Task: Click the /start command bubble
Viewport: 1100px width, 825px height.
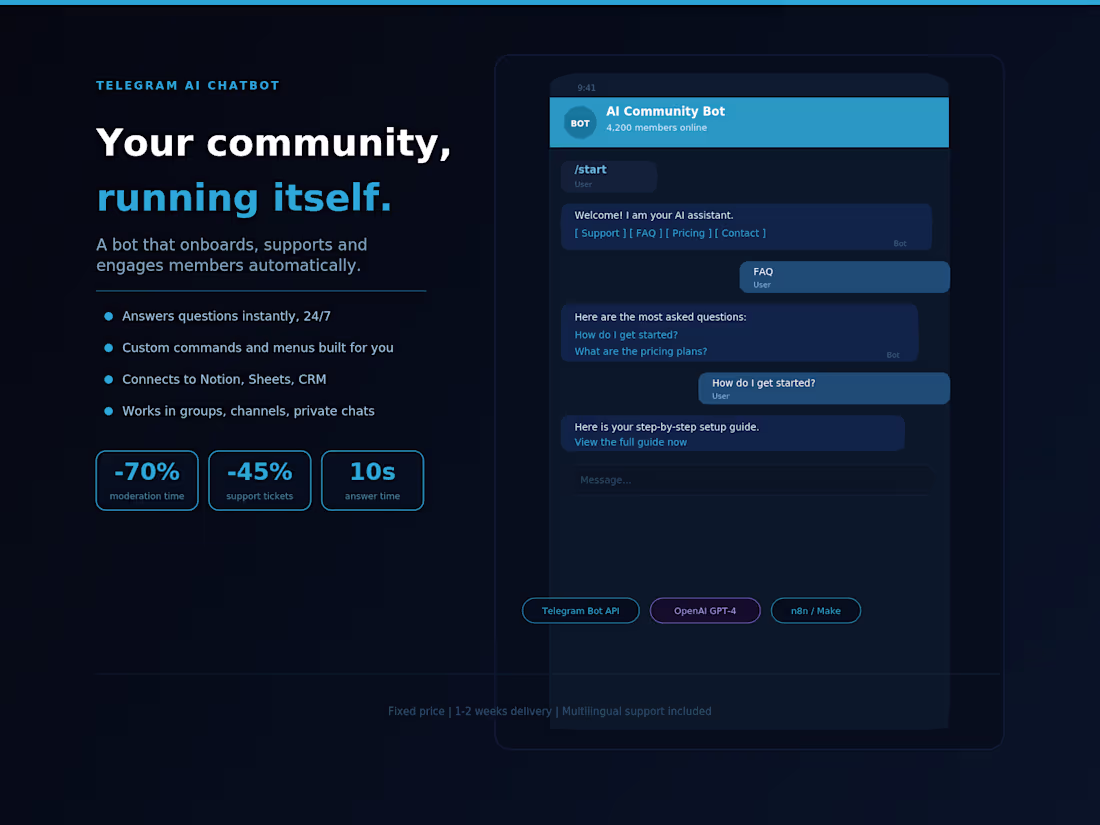Action: coord(608,175)
